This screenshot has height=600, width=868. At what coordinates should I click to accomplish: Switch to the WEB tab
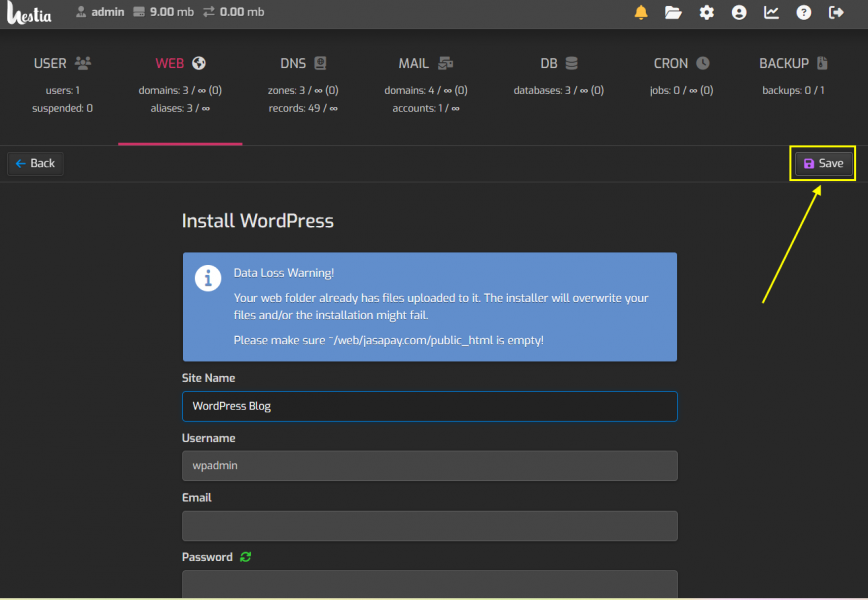point(180,86)
